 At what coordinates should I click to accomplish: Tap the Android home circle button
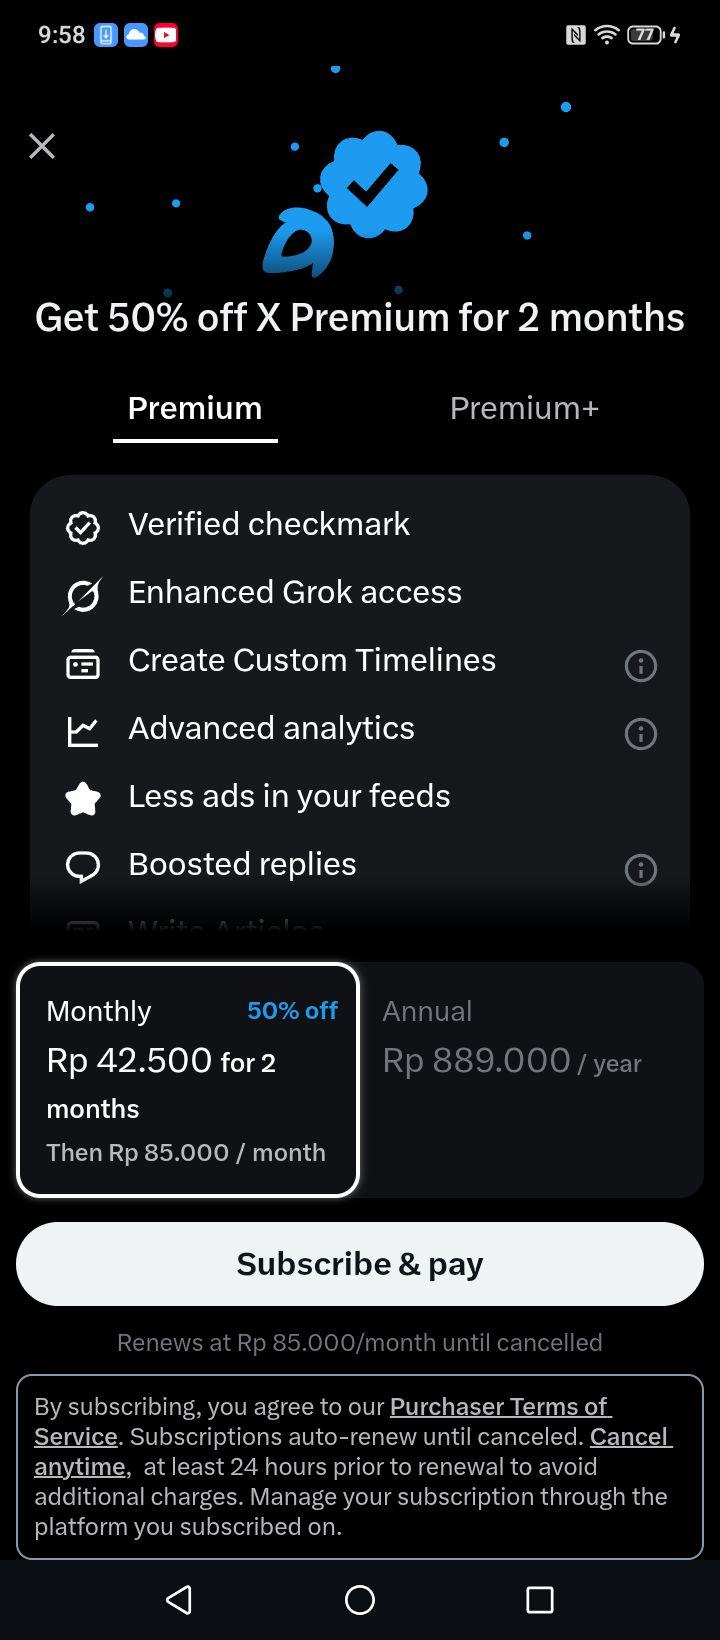coord(360,1600)
